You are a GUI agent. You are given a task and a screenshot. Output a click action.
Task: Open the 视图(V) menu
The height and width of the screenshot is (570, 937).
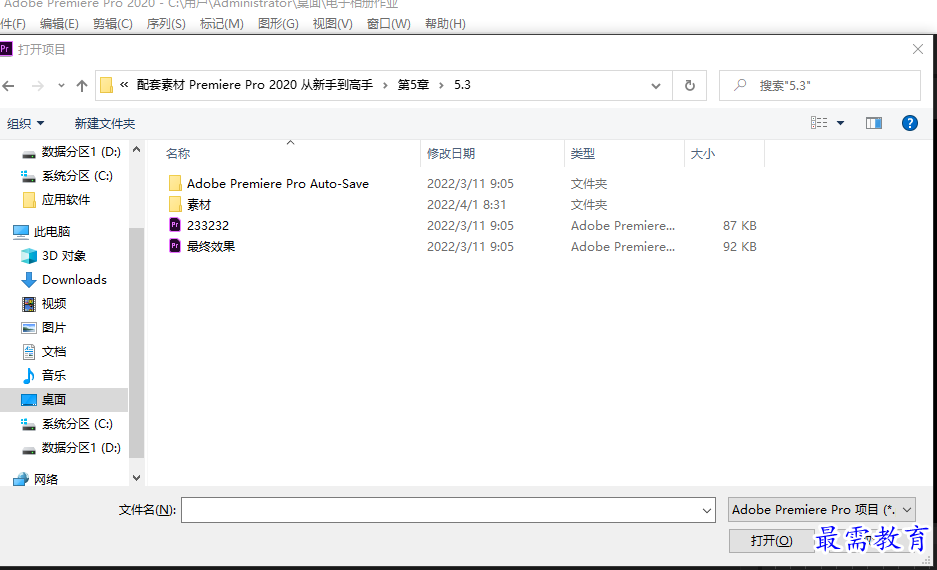pyautogui.click(x=332, y=24)
